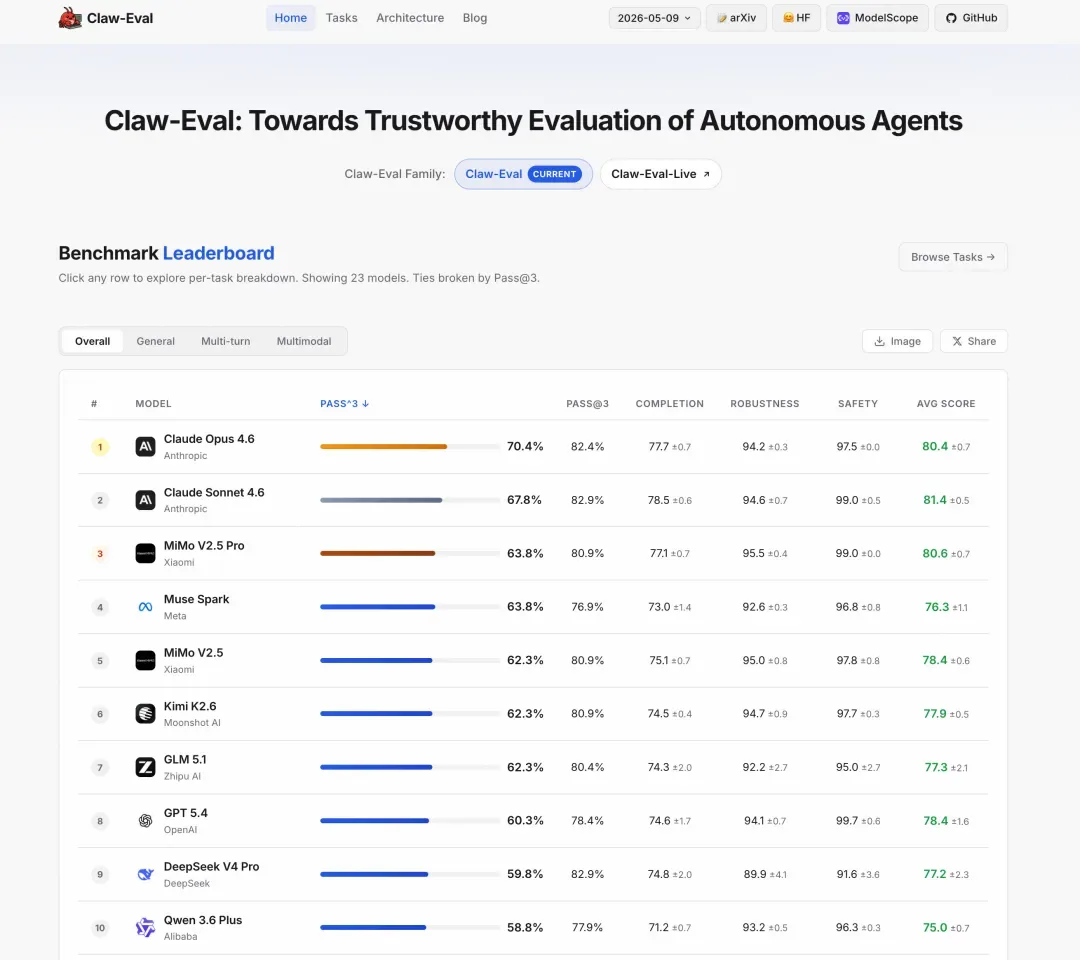Image resolution: width=1080 pixels, height=960 pixels.
Task: Sort by the AVG SCORE column header
Action: (x=946, y=404)
